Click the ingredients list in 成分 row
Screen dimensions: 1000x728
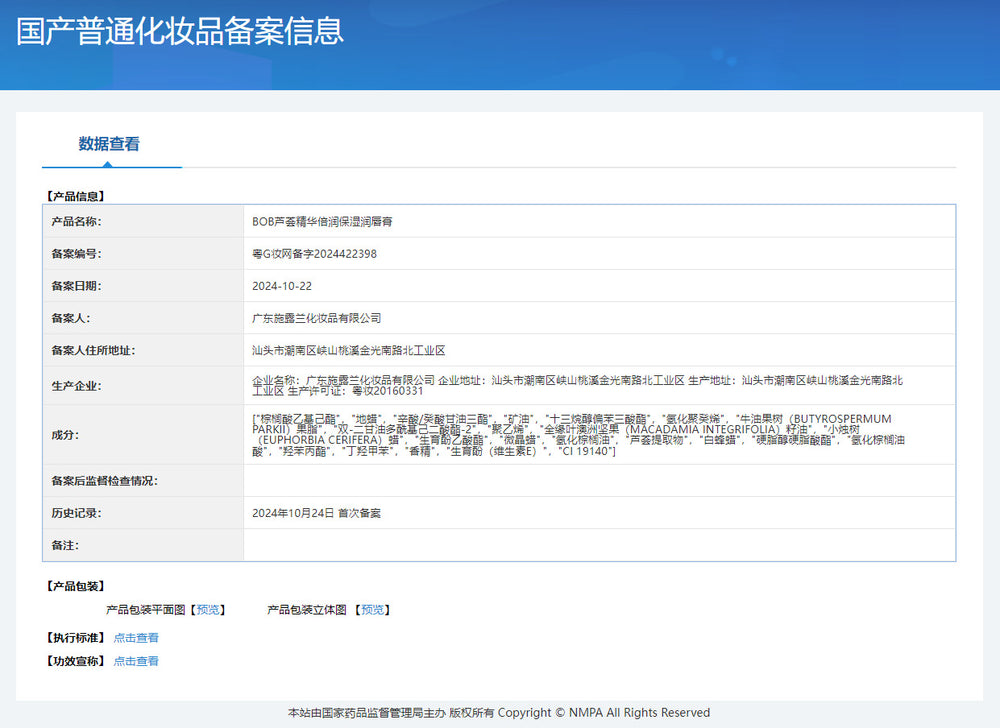click(578, 435)
